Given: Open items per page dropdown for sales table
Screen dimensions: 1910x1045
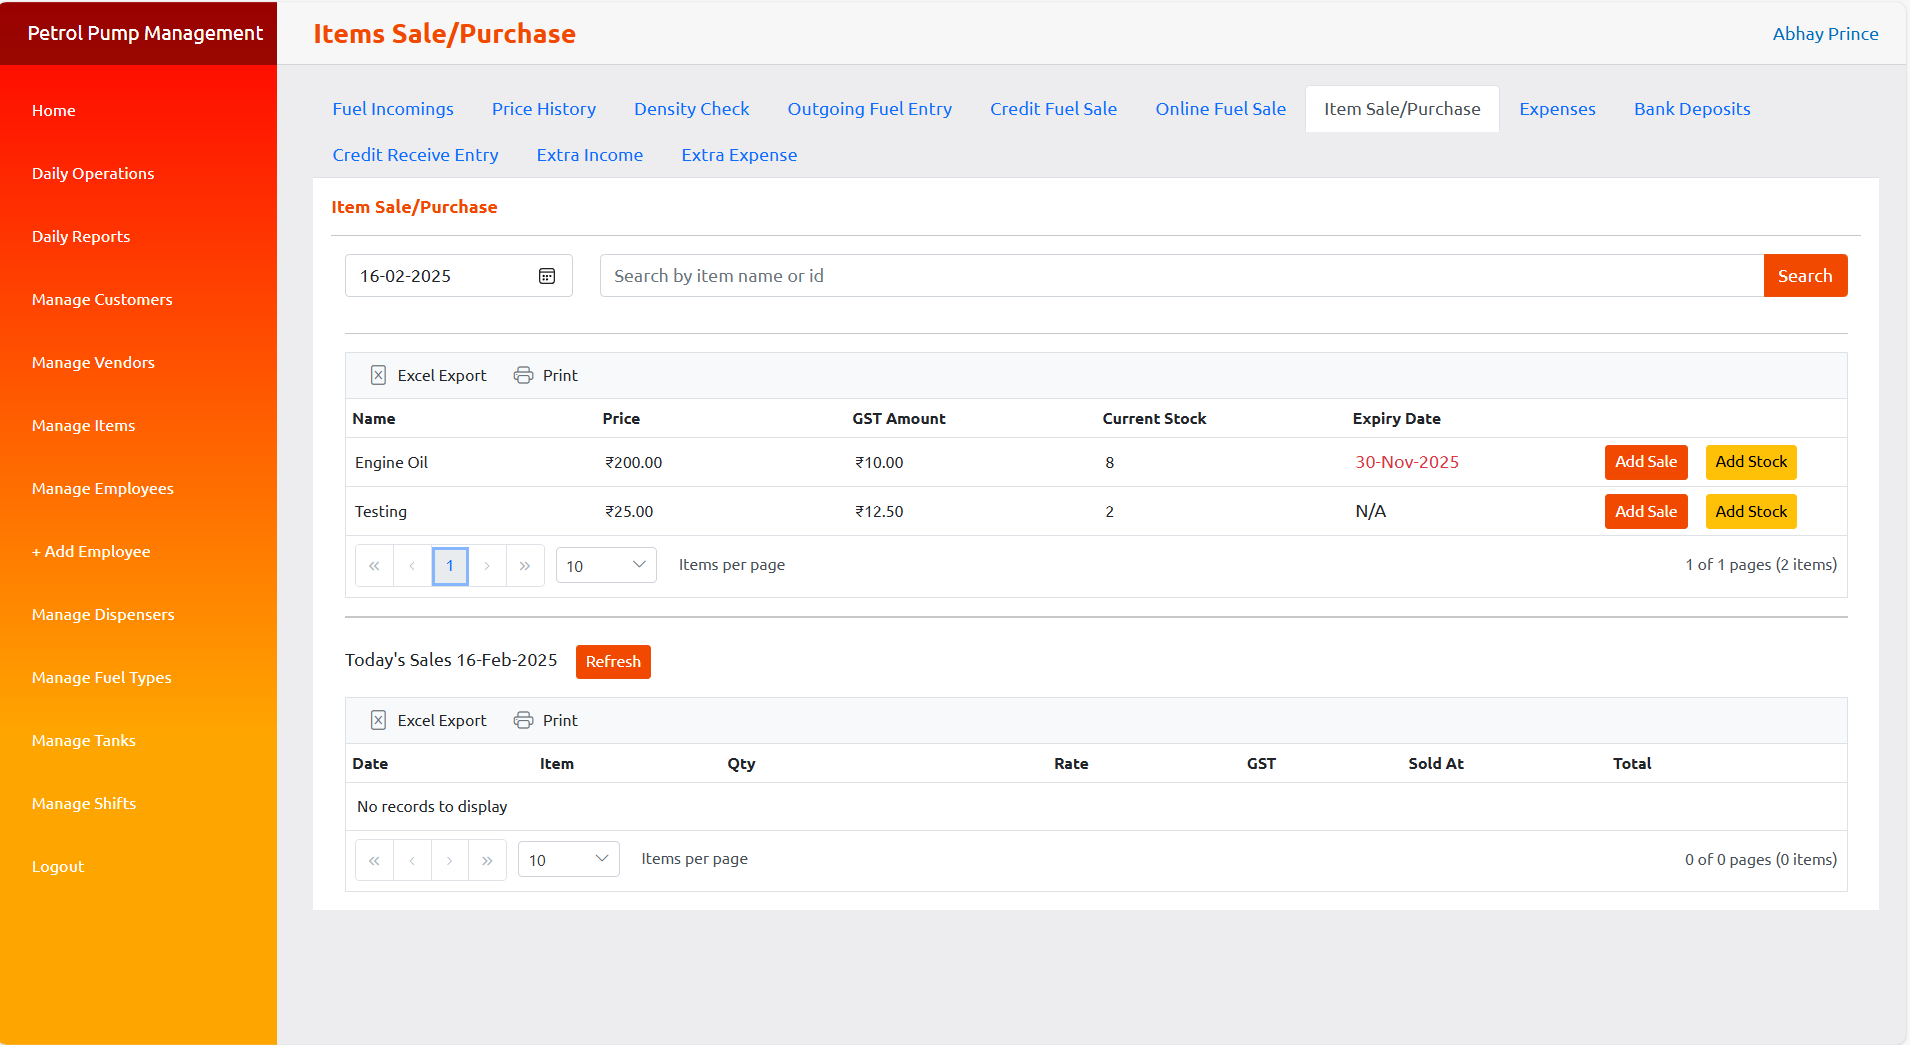Looking at the screenshot, I should point(568,860).
